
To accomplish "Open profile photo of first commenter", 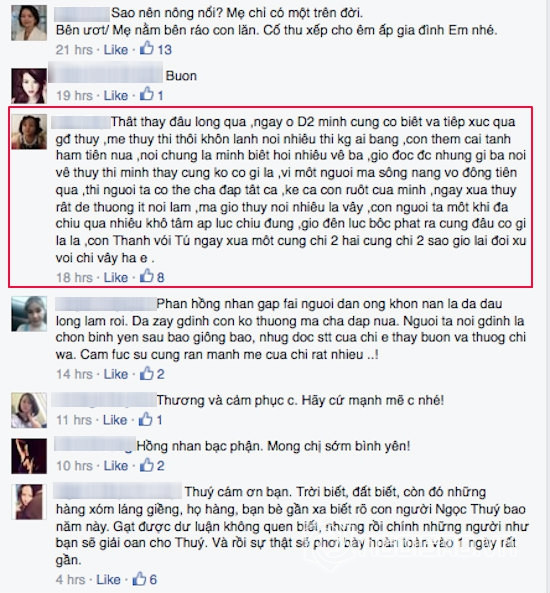I will [29, 23].
